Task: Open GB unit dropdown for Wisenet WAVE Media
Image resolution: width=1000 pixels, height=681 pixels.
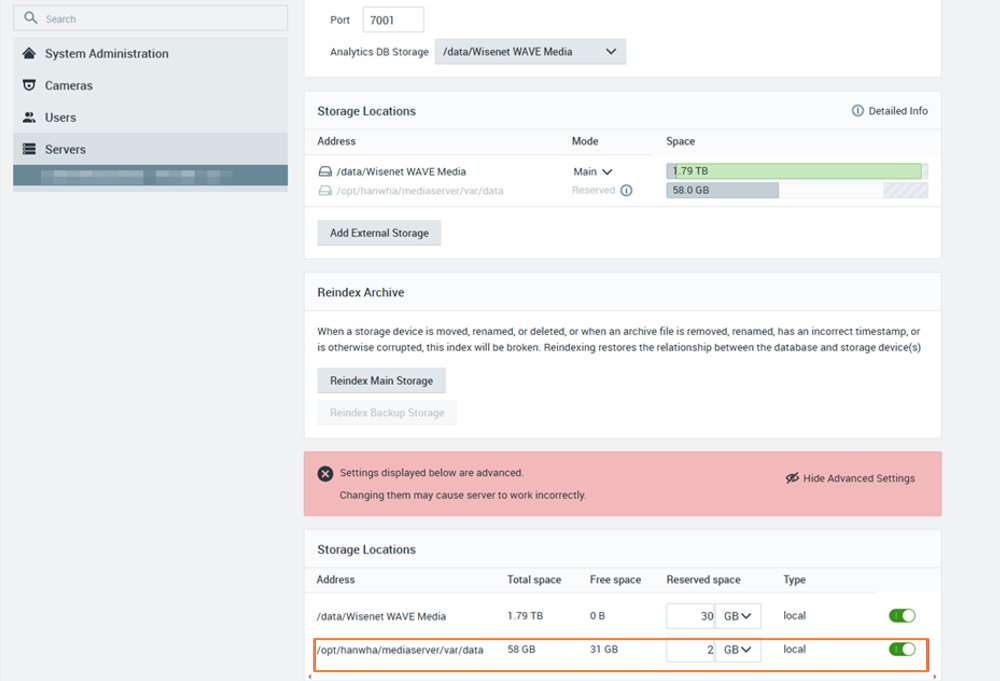Action: (x=738, y=616)
